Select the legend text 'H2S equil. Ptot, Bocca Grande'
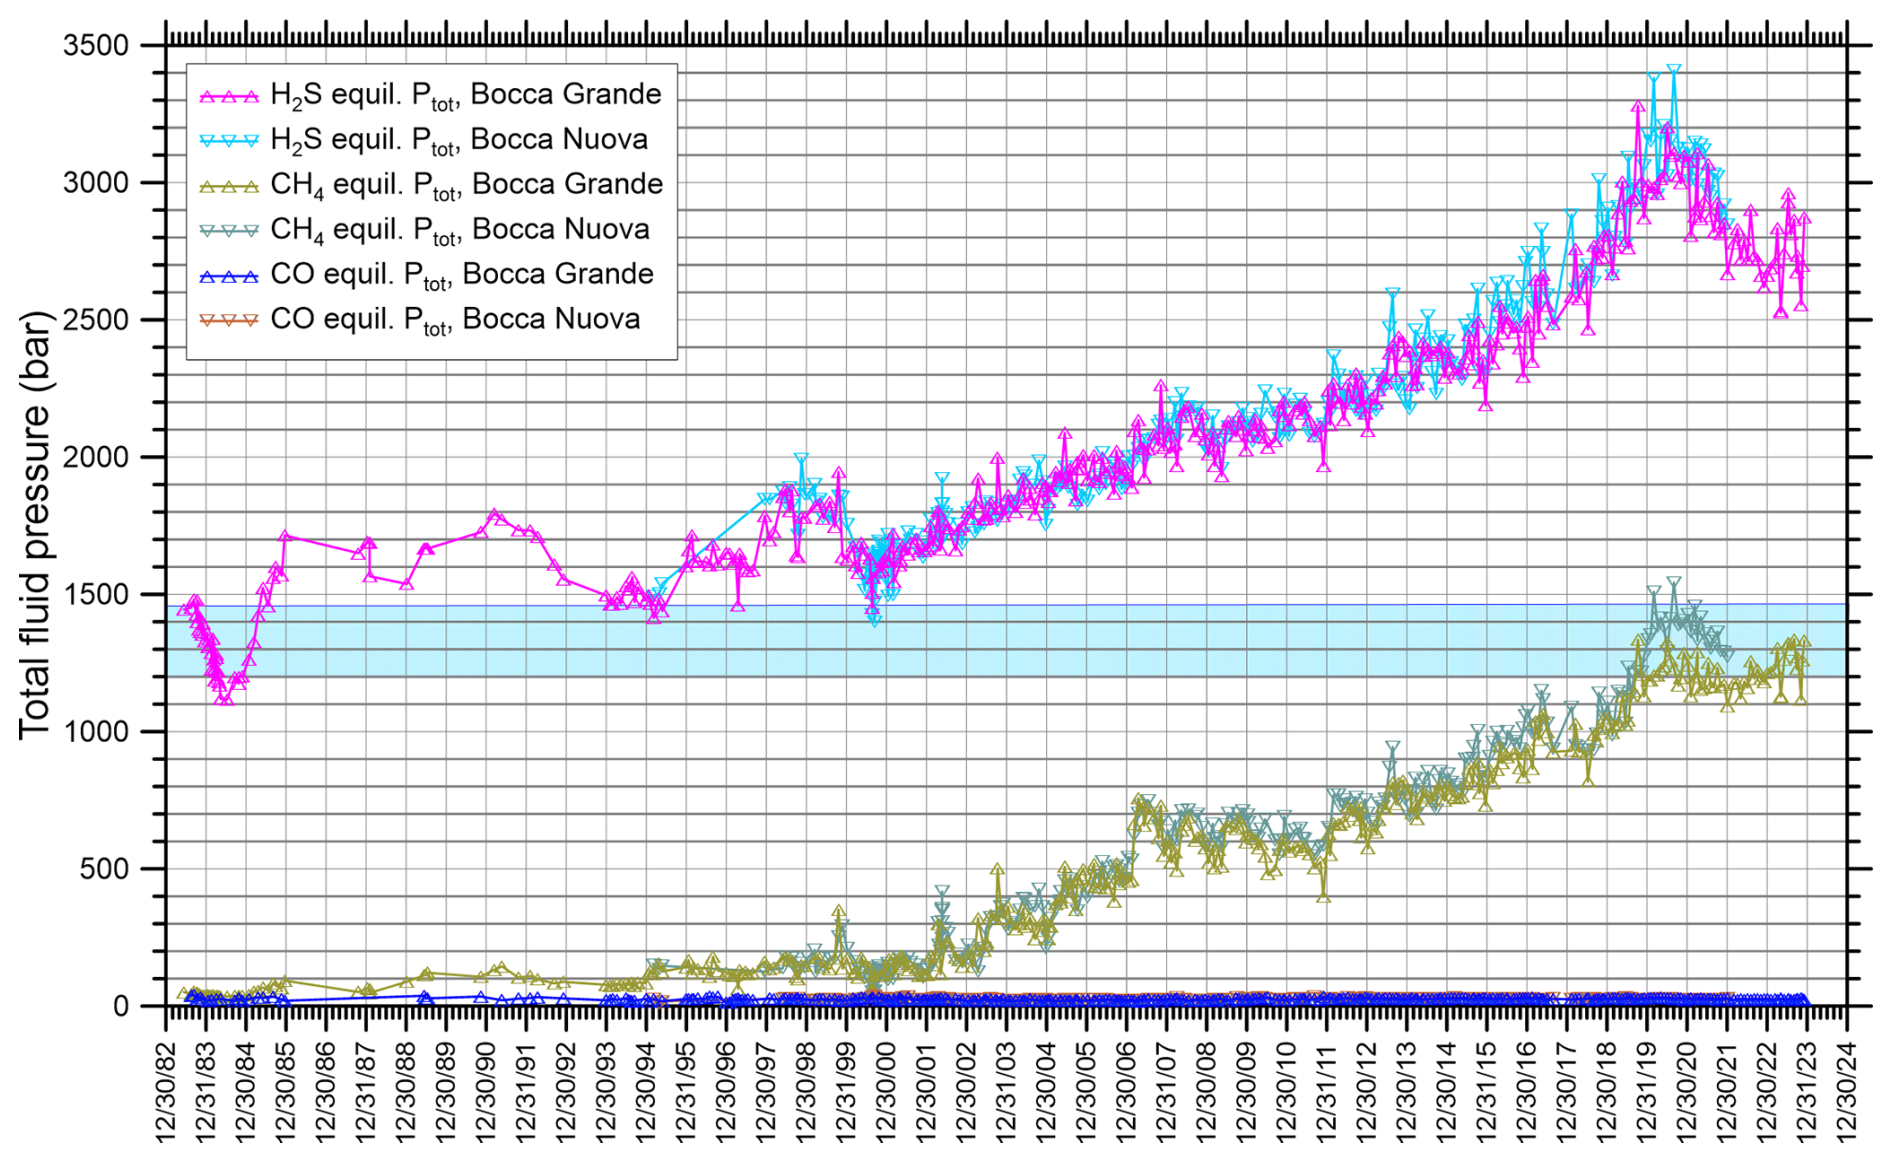 tap(466, 95)
